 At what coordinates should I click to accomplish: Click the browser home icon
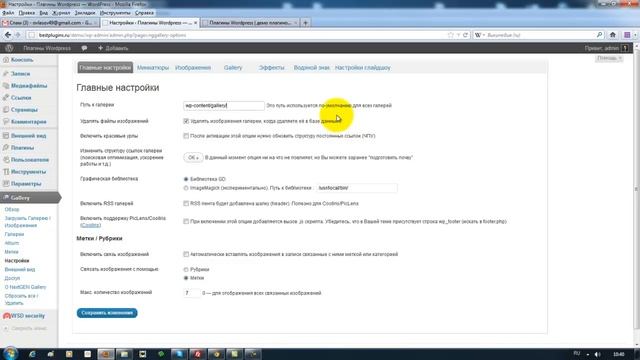point(612,35)
